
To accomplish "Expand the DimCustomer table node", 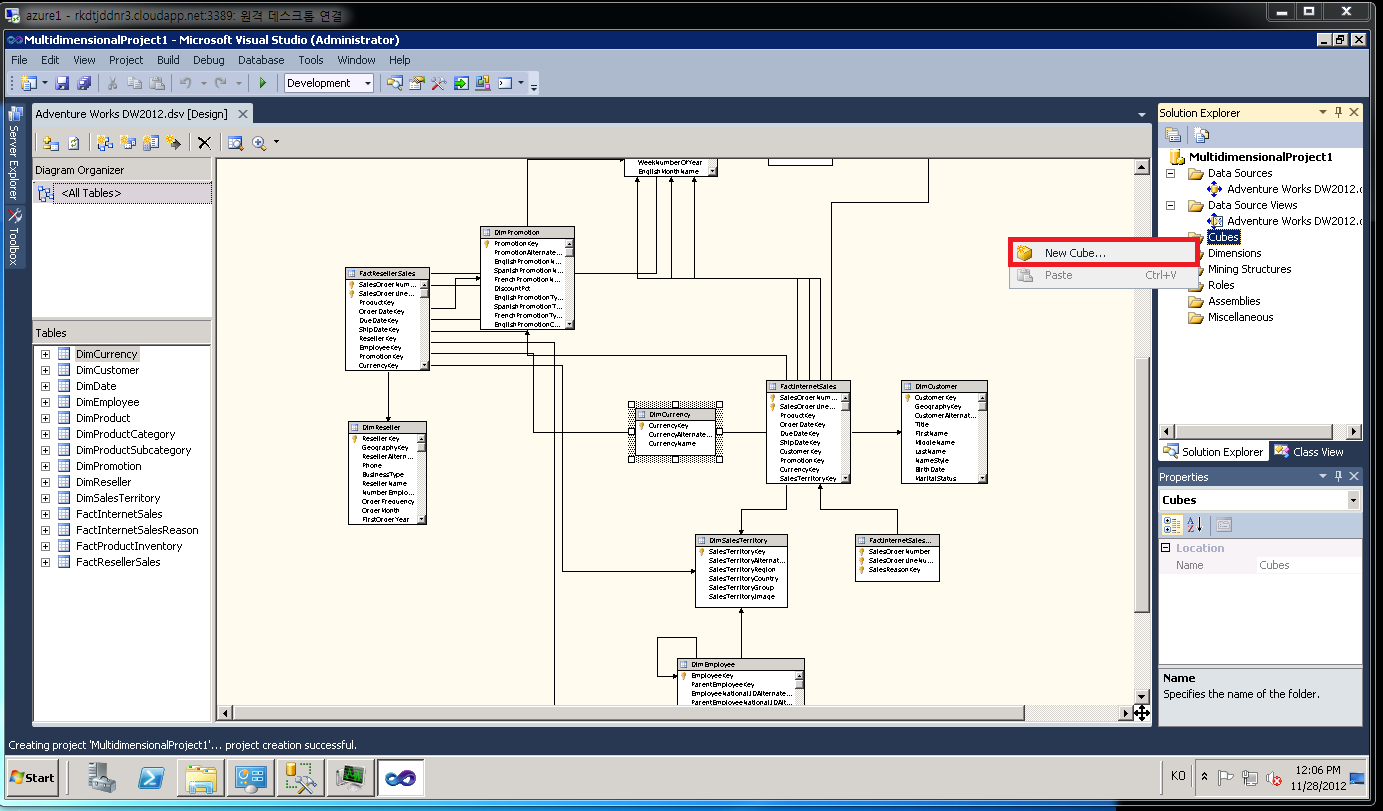I will [45, 370].
